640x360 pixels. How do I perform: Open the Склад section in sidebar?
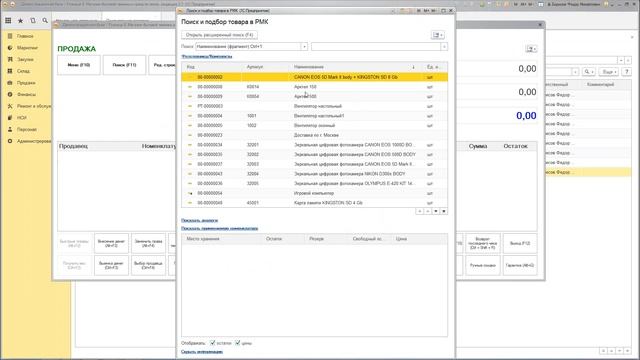tap(23, 71)
